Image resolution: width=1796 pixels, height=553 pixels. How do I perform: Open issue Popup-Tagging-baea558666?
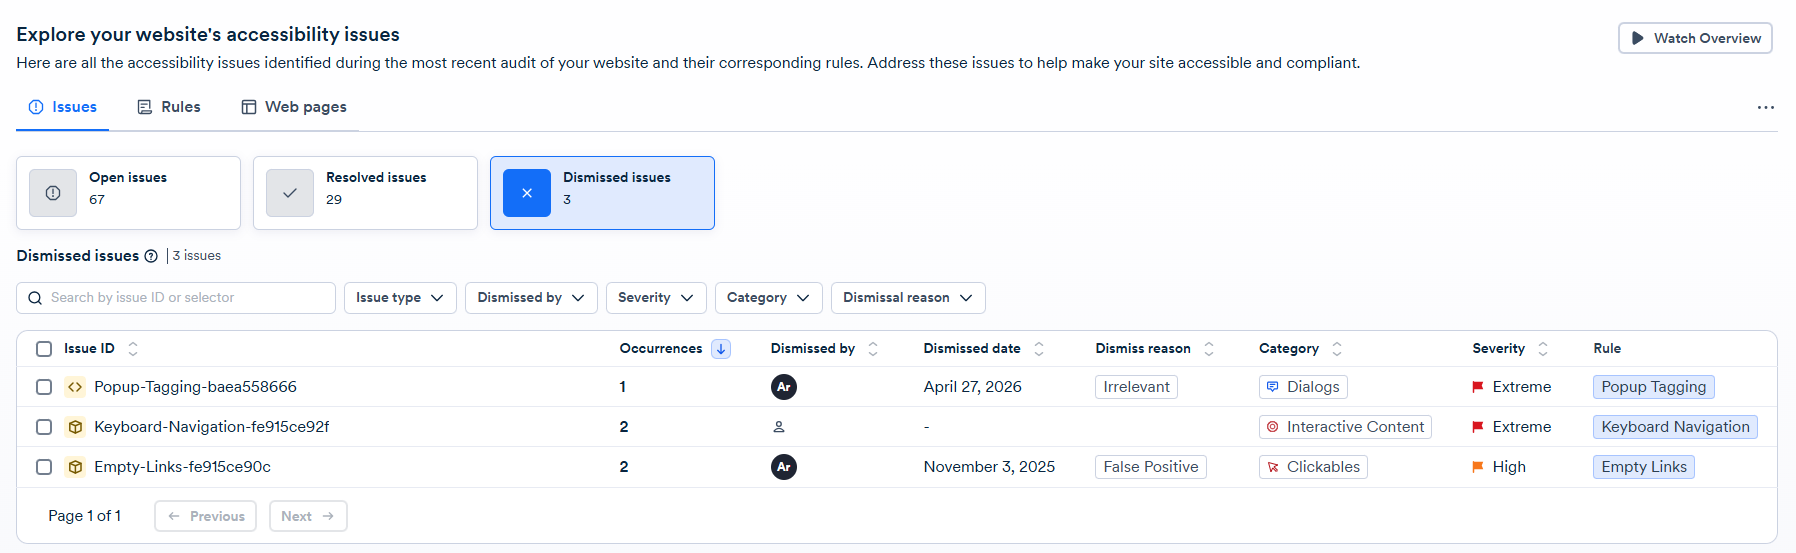[x=195, y=387]
